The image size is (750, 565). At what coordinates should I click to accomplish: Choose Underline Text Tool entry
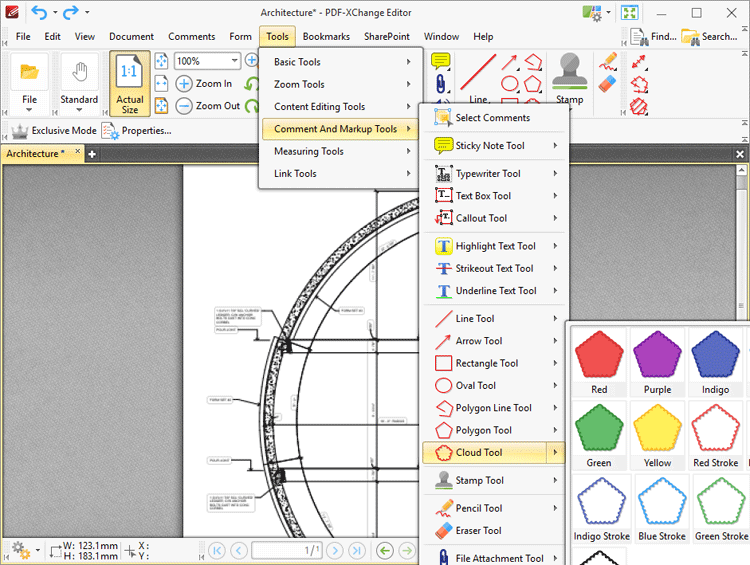(x=494, y=291)
